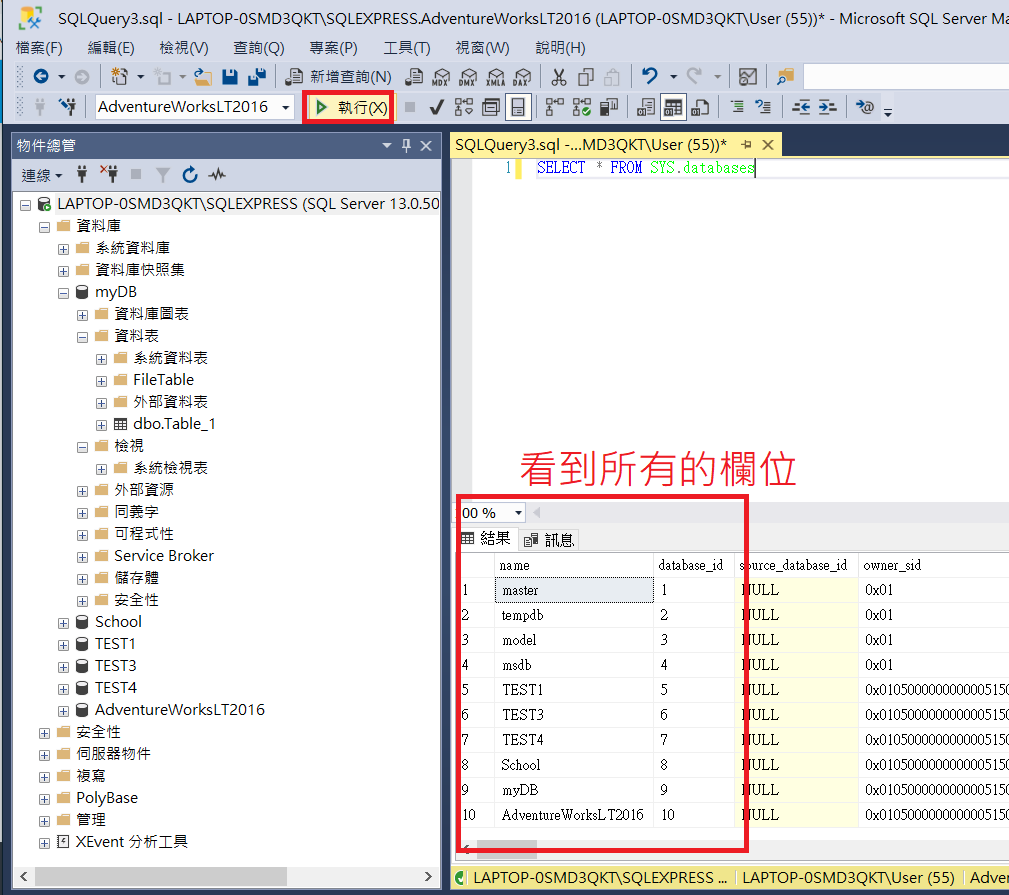
Task: Toggle the IntelliSense Enabled icon
Action: (518, 107)
